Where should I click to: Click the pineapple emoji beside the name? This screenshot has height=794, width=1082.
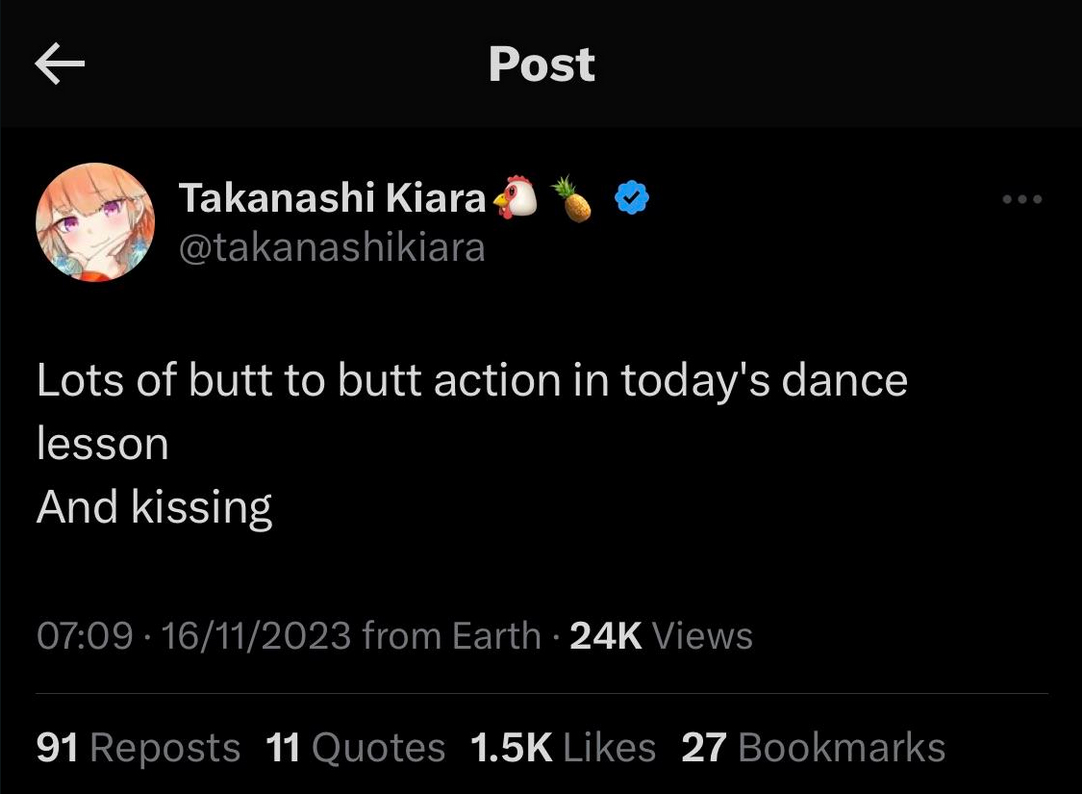(x=573, y=199)
